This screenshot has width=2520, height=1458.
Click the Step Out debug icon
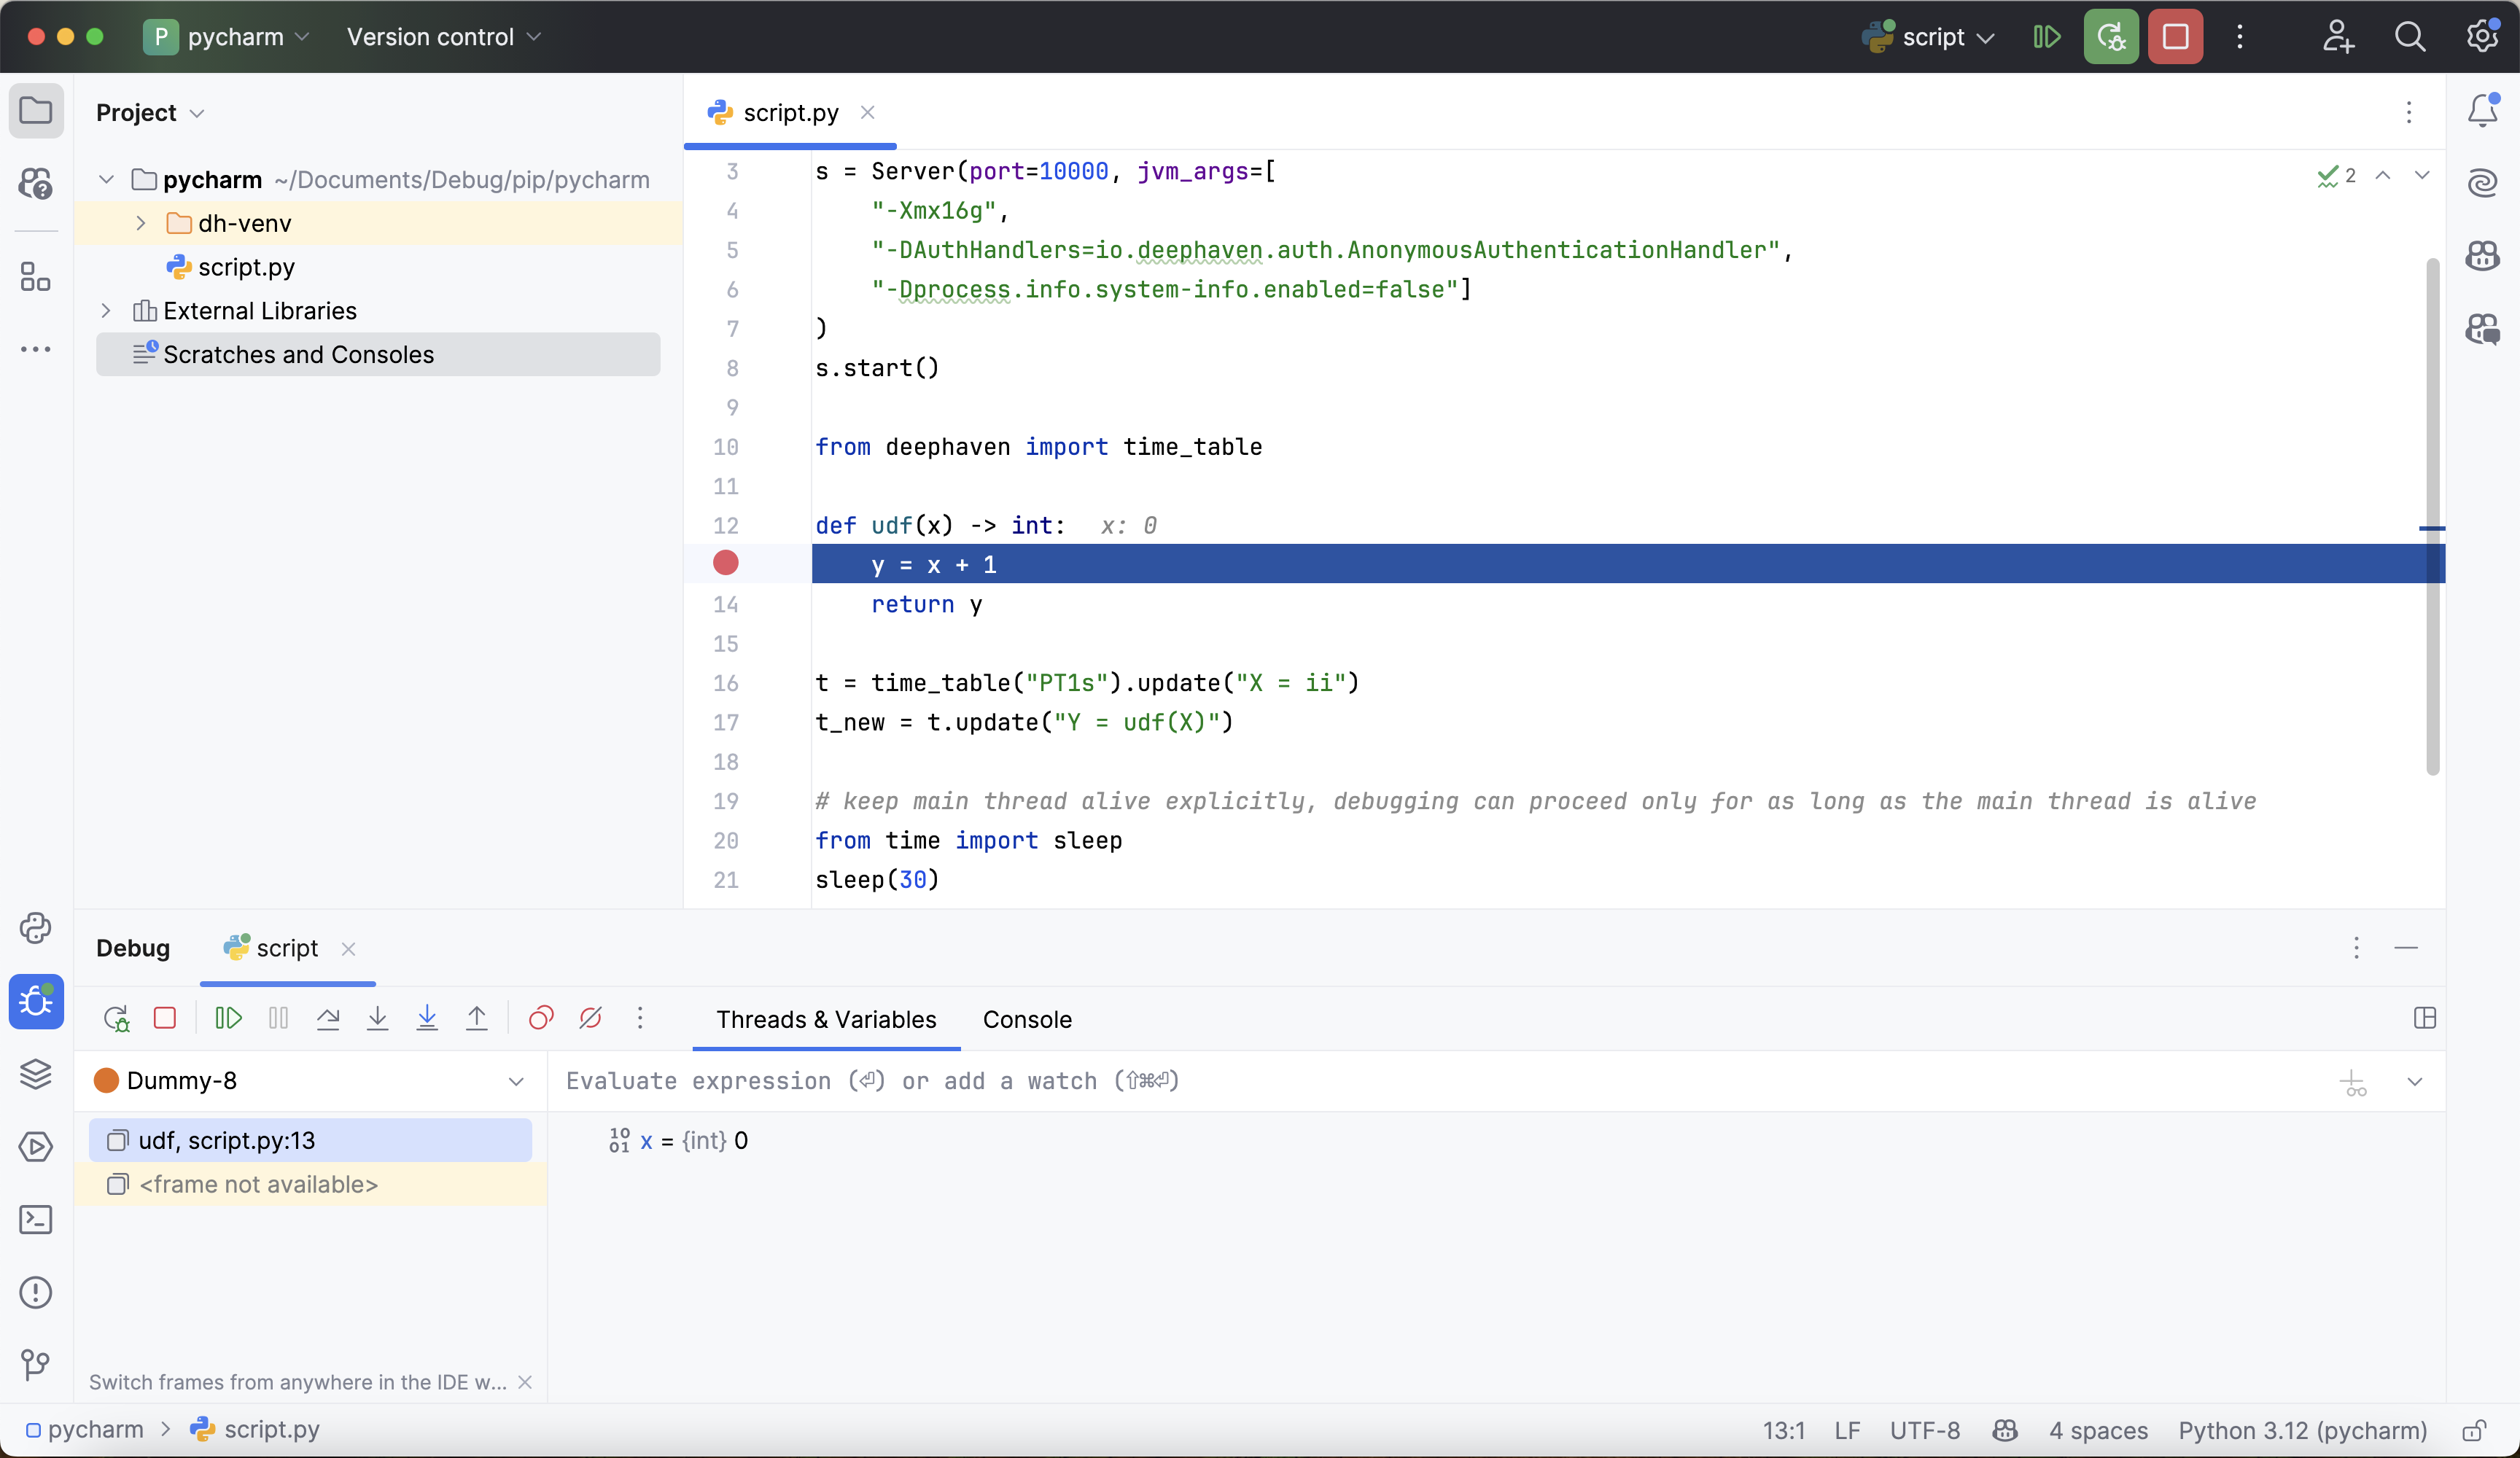coord(477,1019)
